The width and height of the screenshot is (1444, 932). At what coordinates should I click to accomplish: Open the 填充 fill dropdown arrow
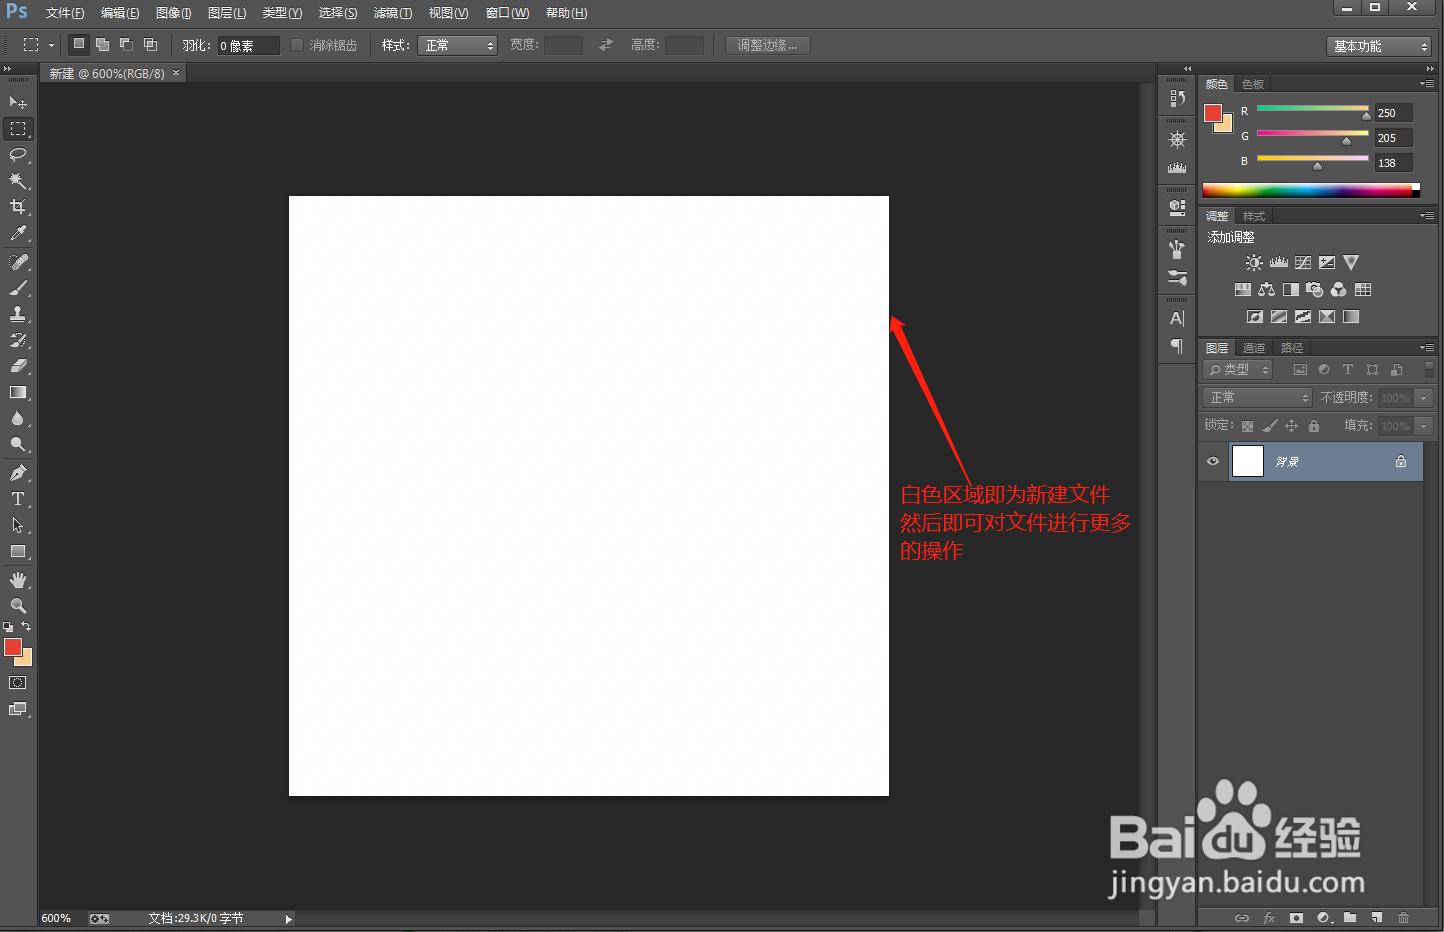(1424, 426)
